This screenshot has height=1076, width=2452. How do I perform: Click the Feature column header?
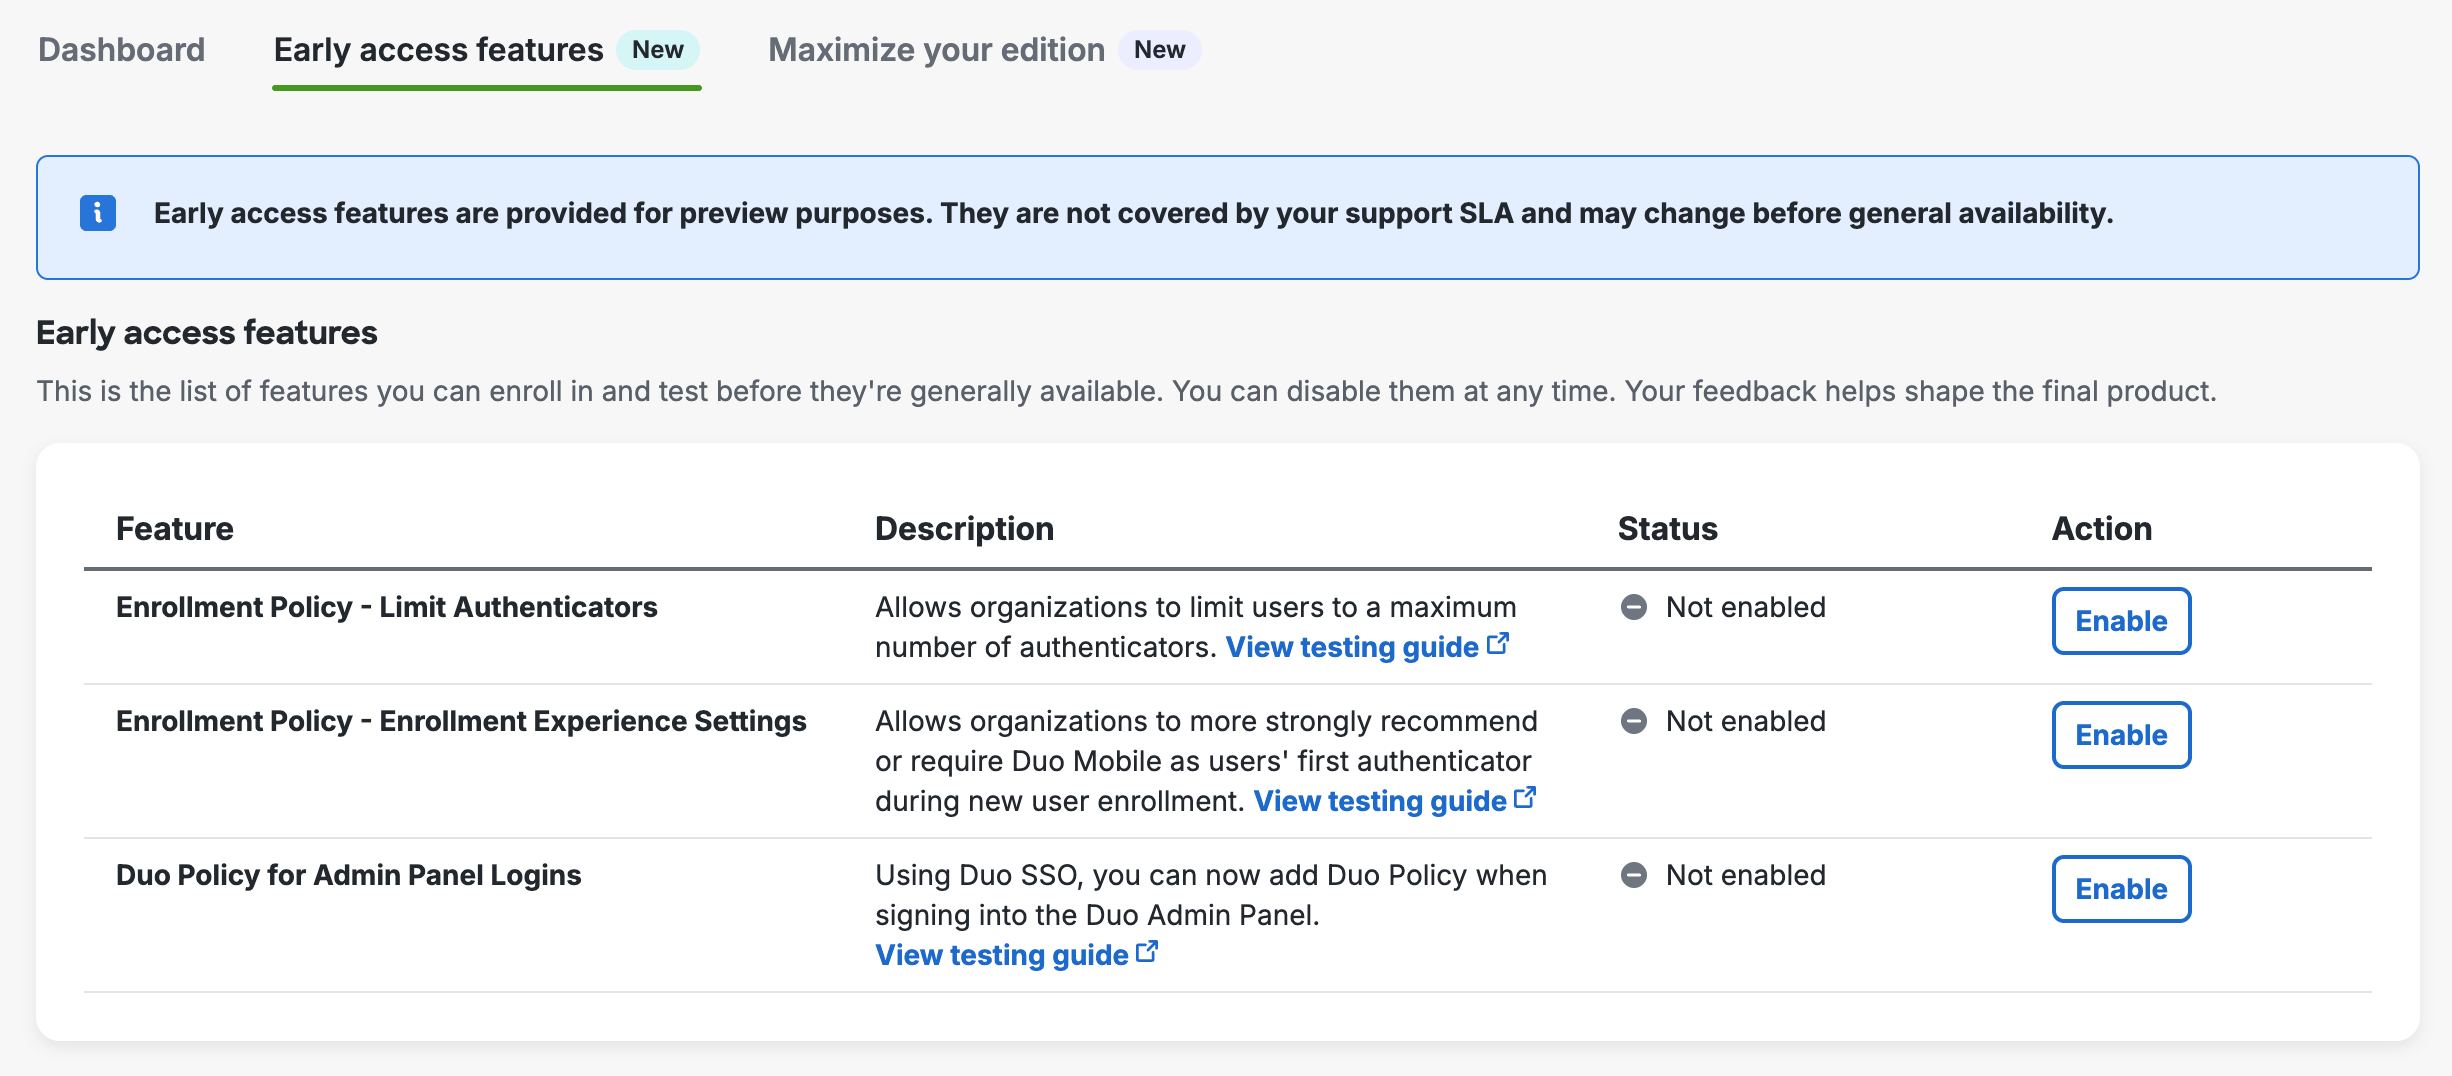(x=175, y=528)
